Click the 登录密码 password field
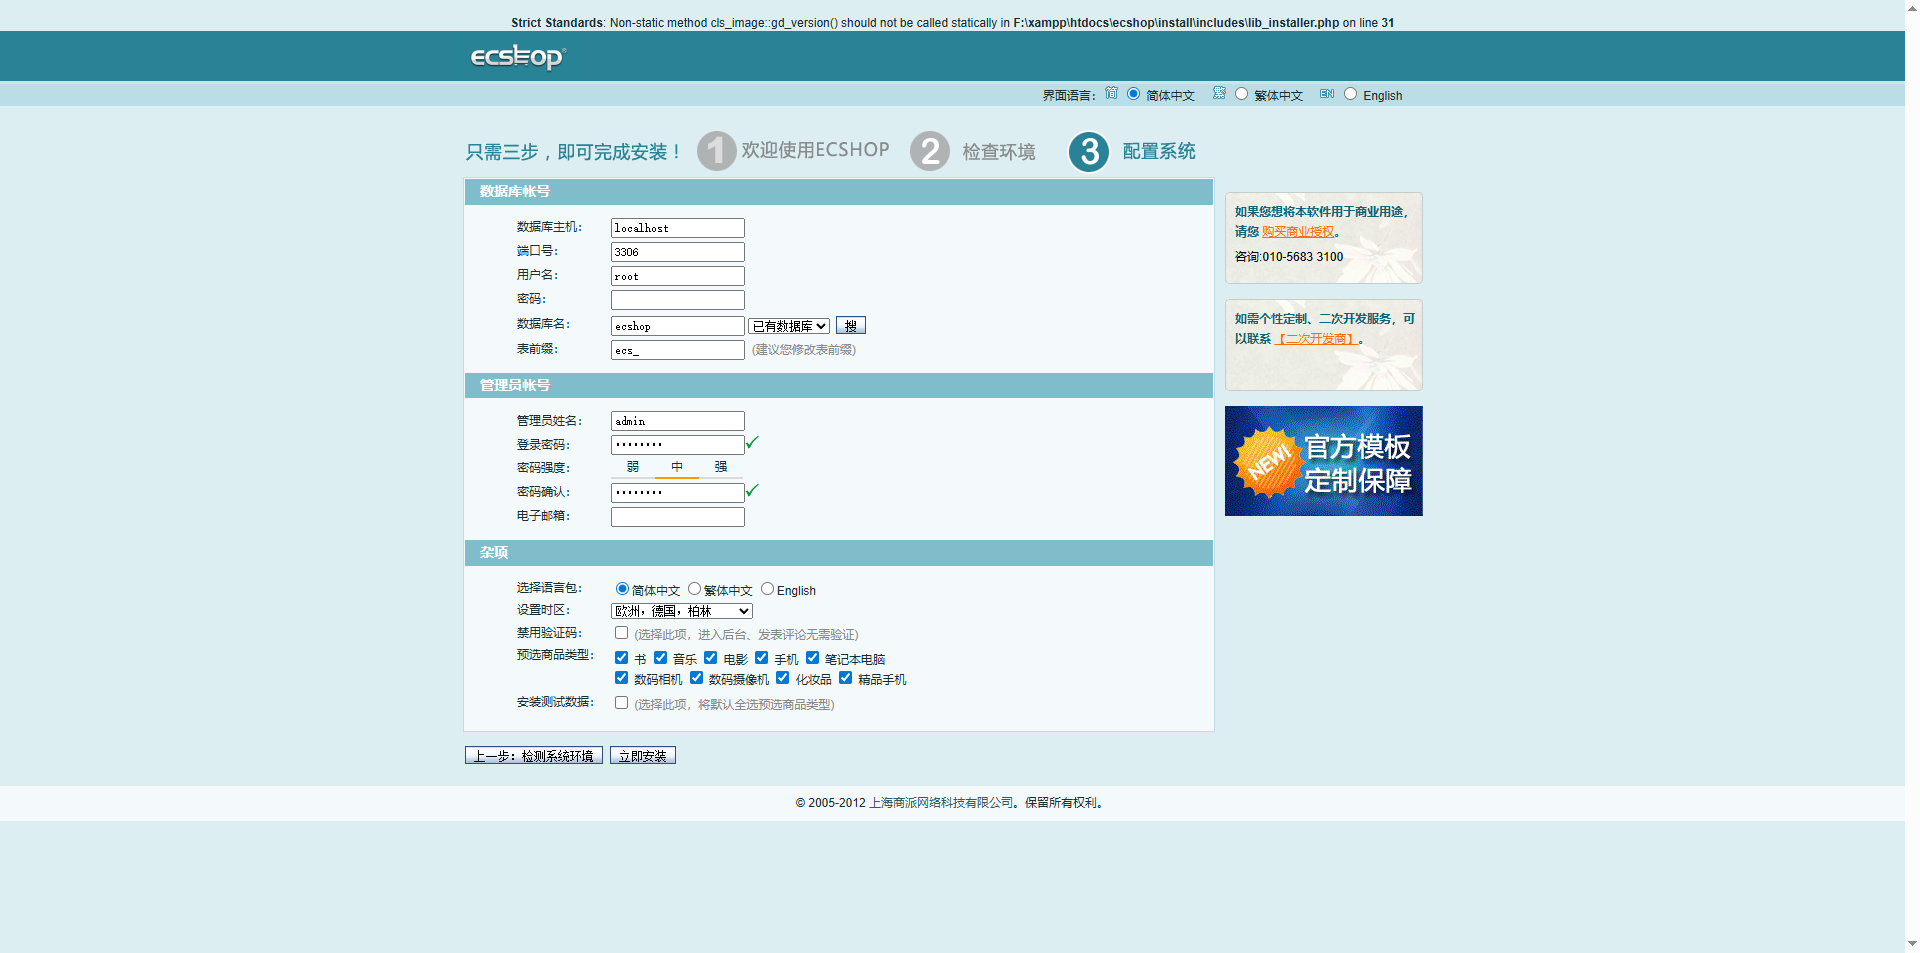The width and height of the screenshot is (1920, 953). tap(677, 445)
